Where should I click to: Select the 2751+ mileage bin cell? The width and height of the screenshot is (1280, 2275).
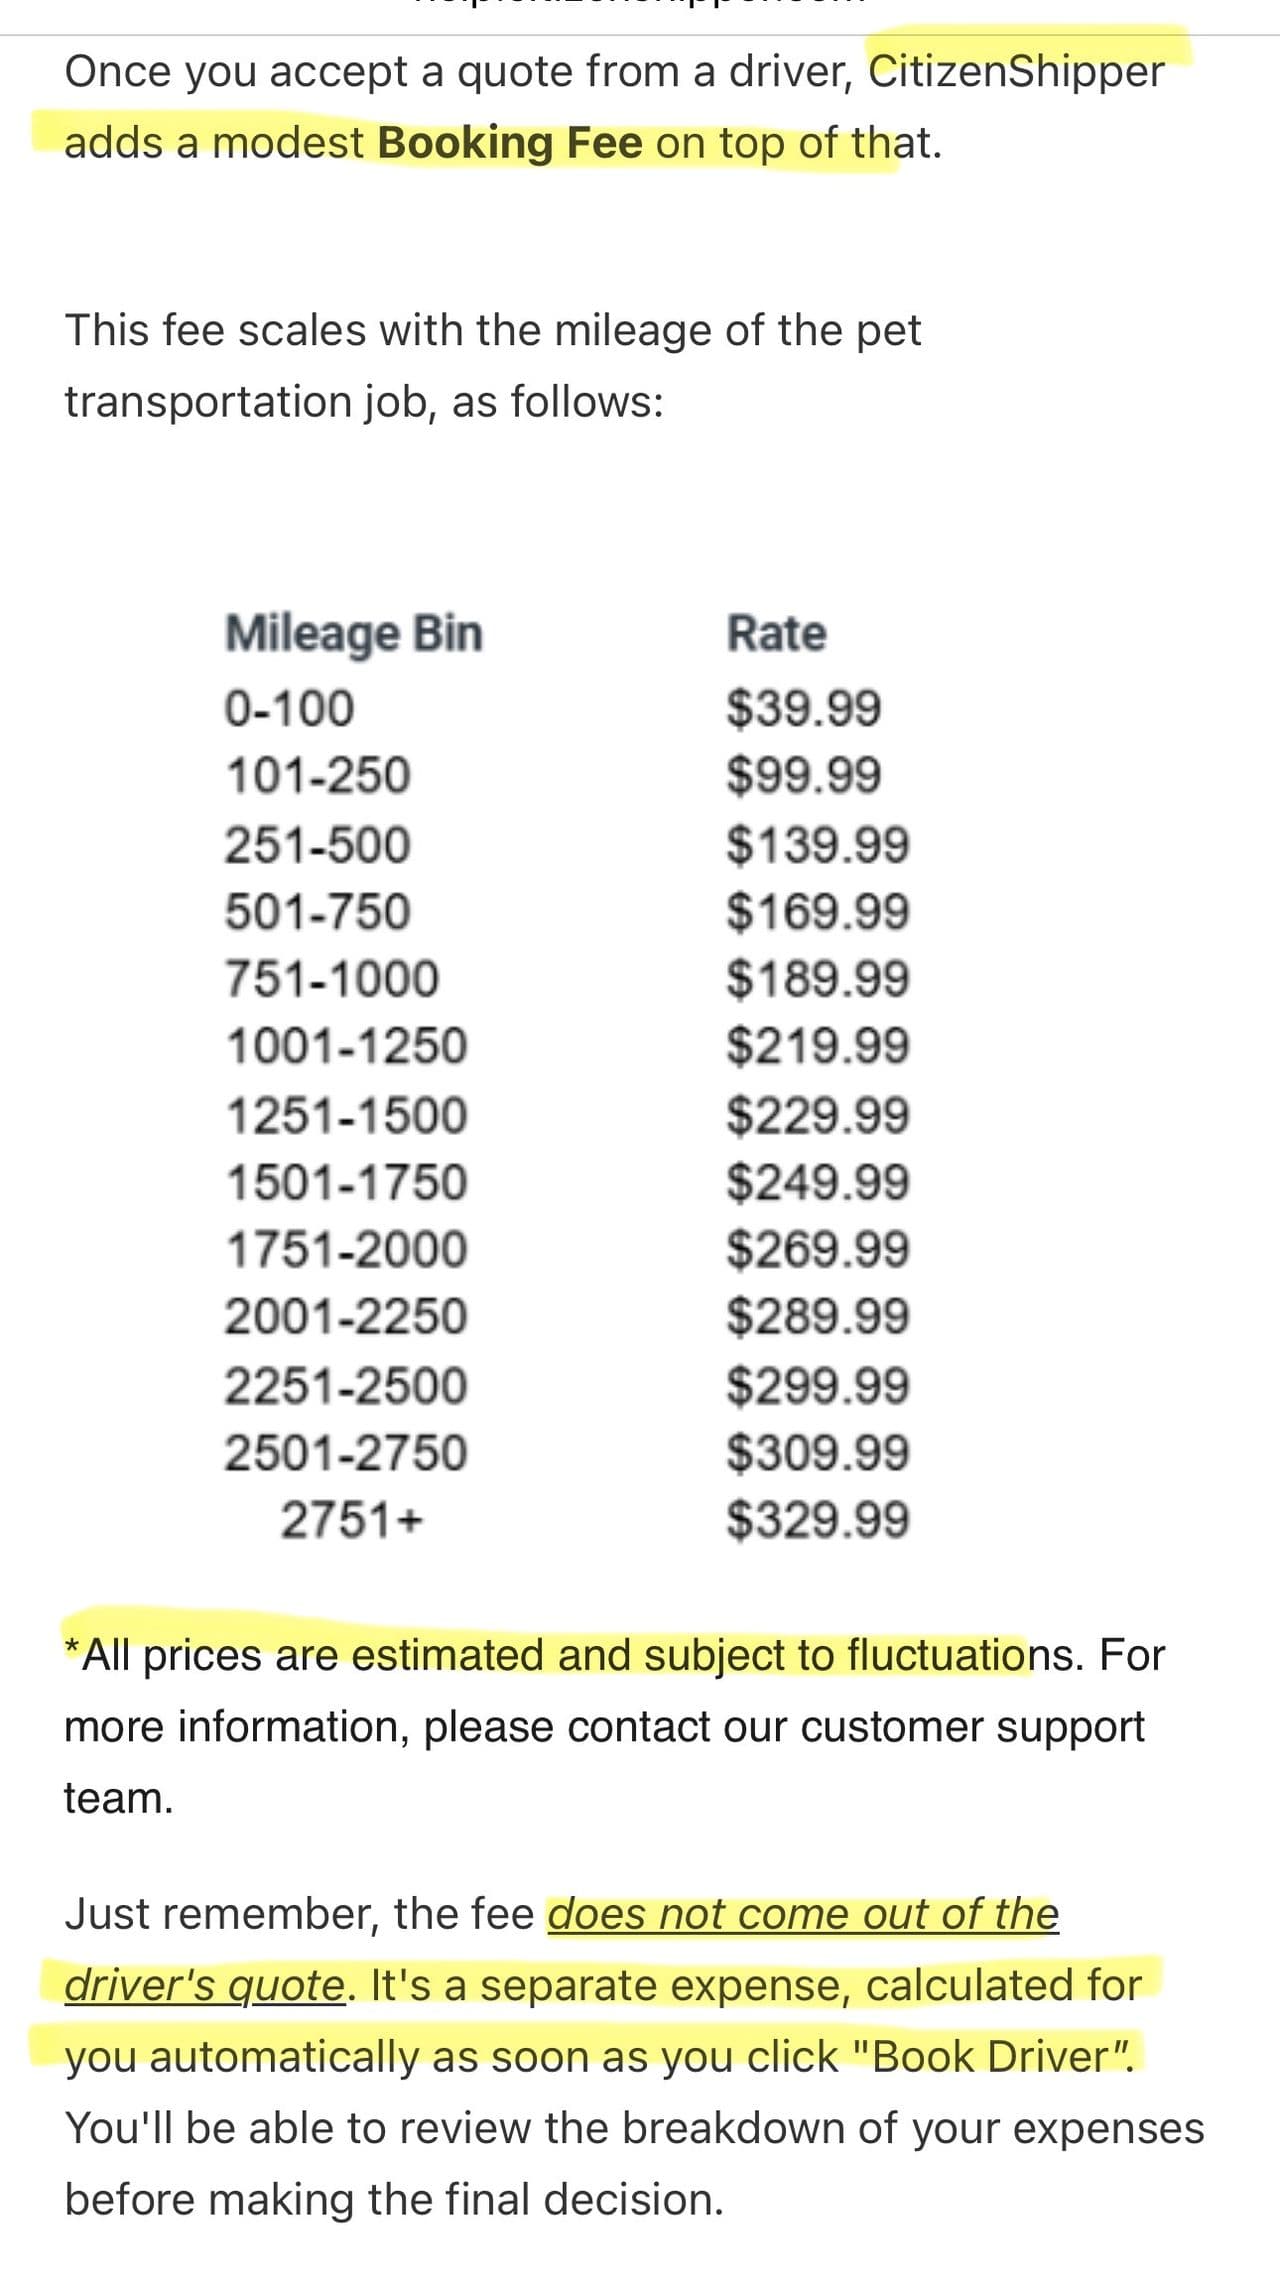[x=352, y=1520]
